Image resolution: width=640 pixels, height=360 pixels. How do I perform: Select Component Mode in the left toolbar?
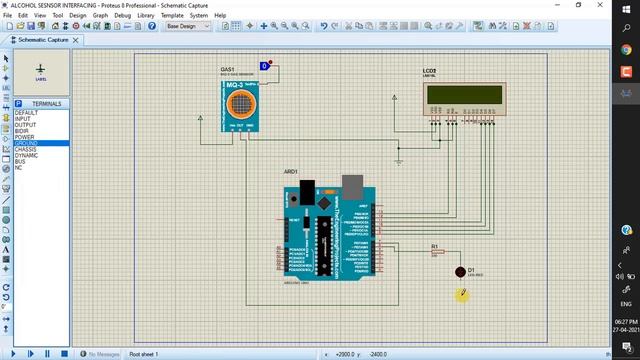point(6,68)
